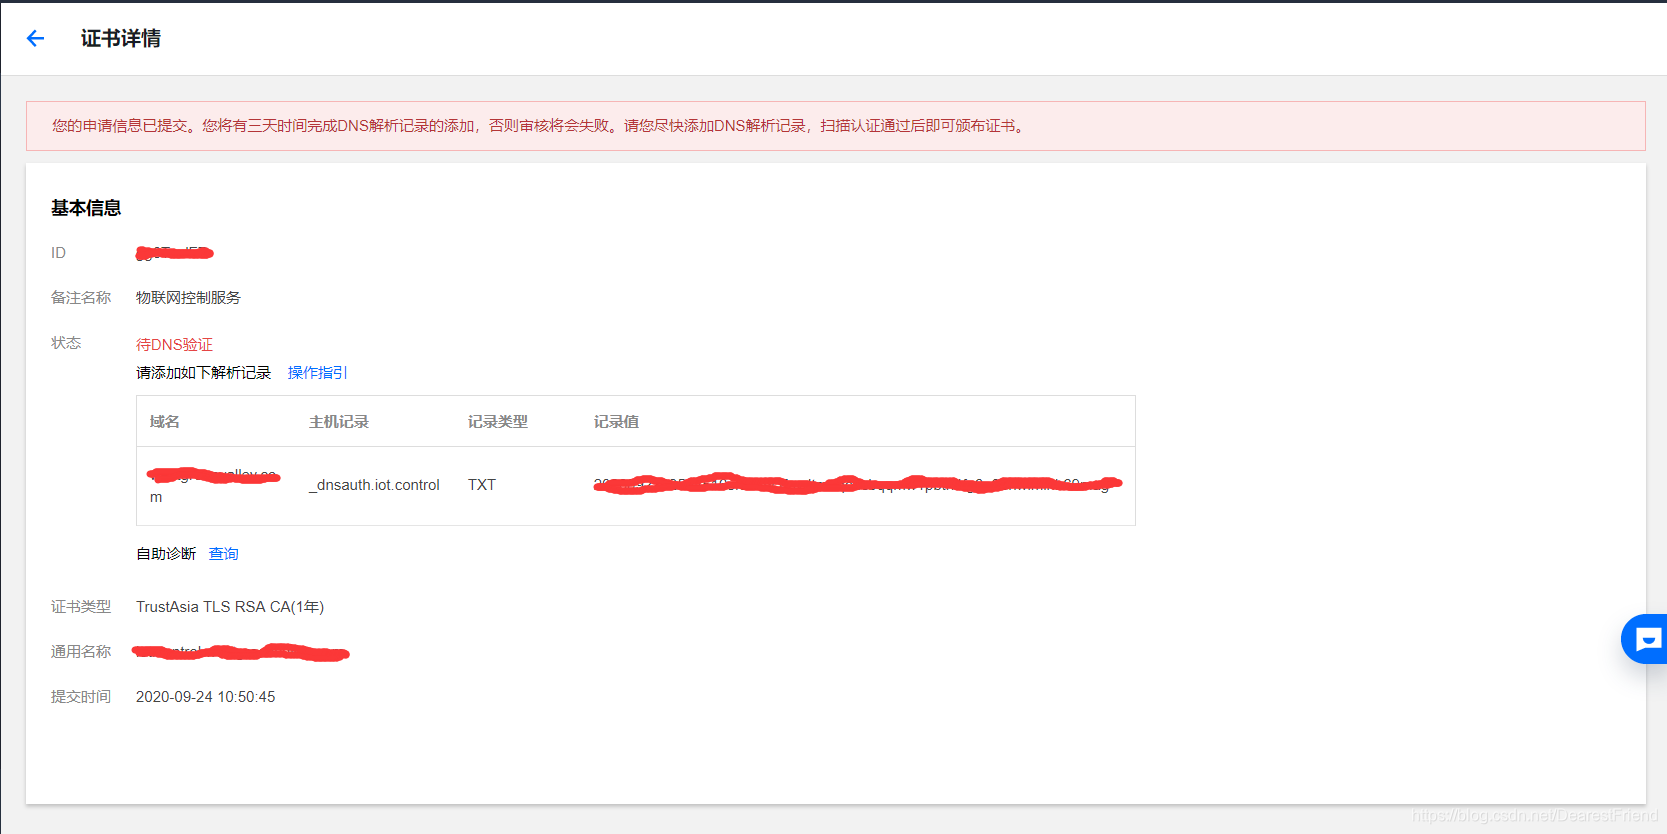Click the 通用名称 field label
The width and height of the screenshot is (1667, 834).
[81, 652]
